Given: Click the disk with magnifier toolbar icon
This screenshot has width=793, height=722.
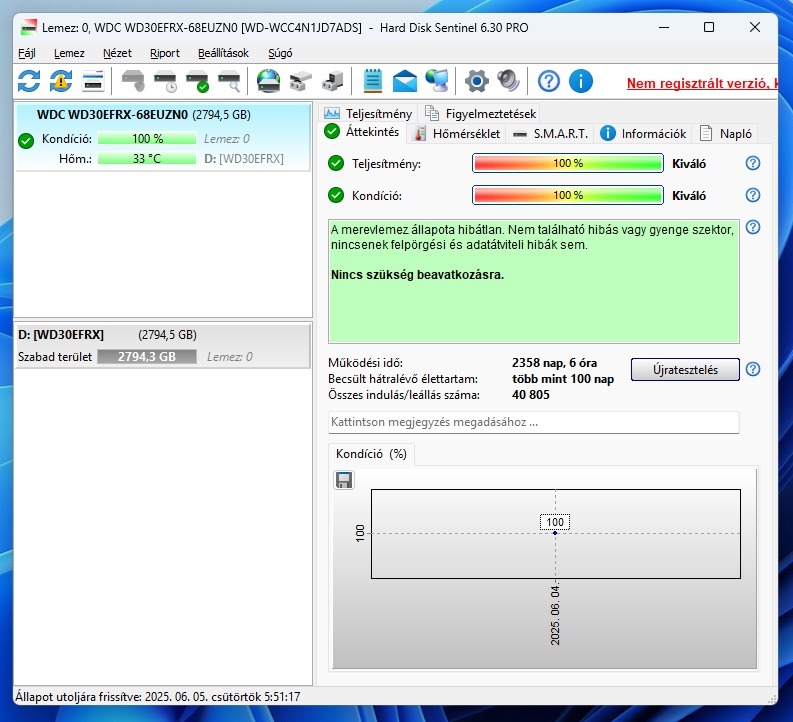Looking at the screenshot, I should tap(229, 81).
